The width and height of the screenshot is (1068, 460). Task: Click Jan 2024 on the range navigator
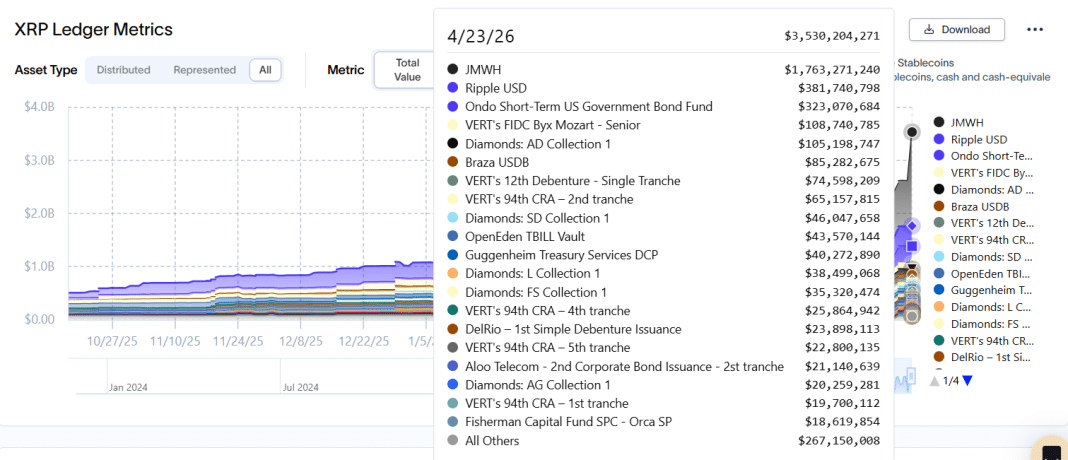pos(129,387)
